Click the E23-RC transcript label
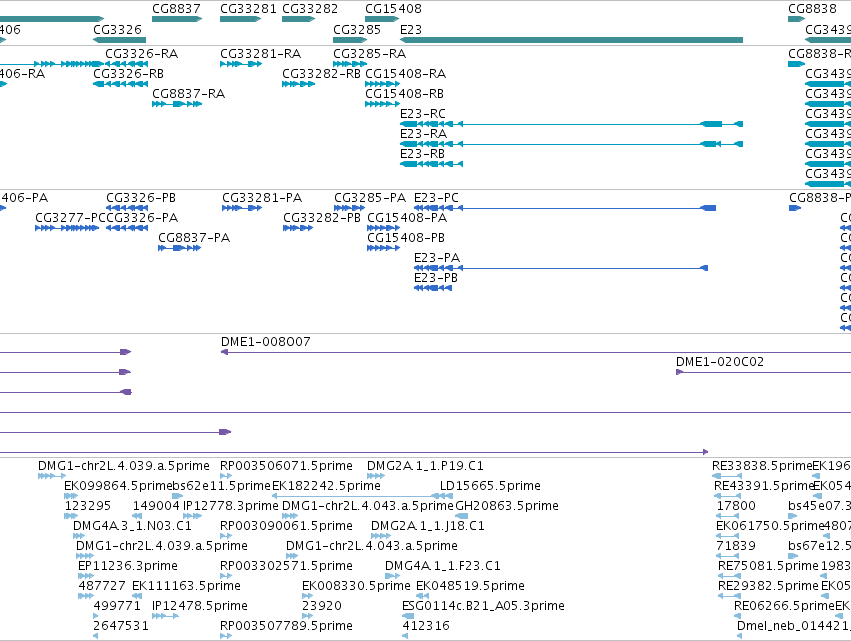851x641 pixels. 423,114
